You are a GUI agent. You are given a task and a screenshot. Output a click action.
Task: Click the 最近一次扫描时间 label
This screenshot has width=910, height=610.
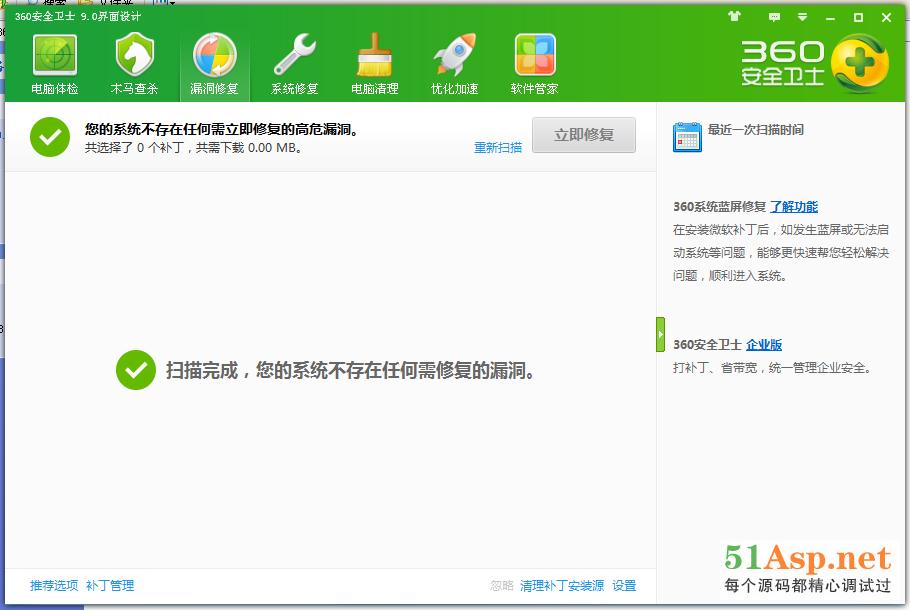coord(756,129)
